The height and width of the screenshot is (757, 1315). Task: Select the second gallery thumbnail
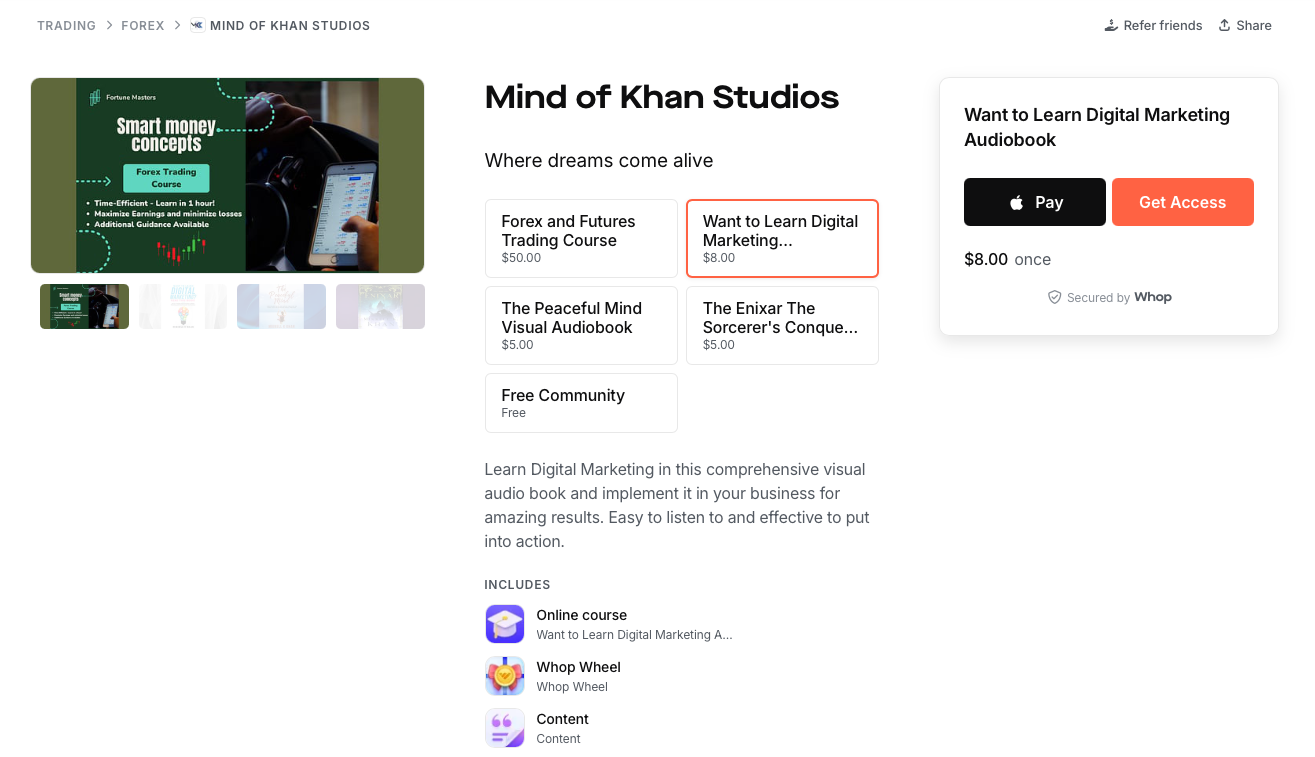pyautogui.click(x=182, y=306)
